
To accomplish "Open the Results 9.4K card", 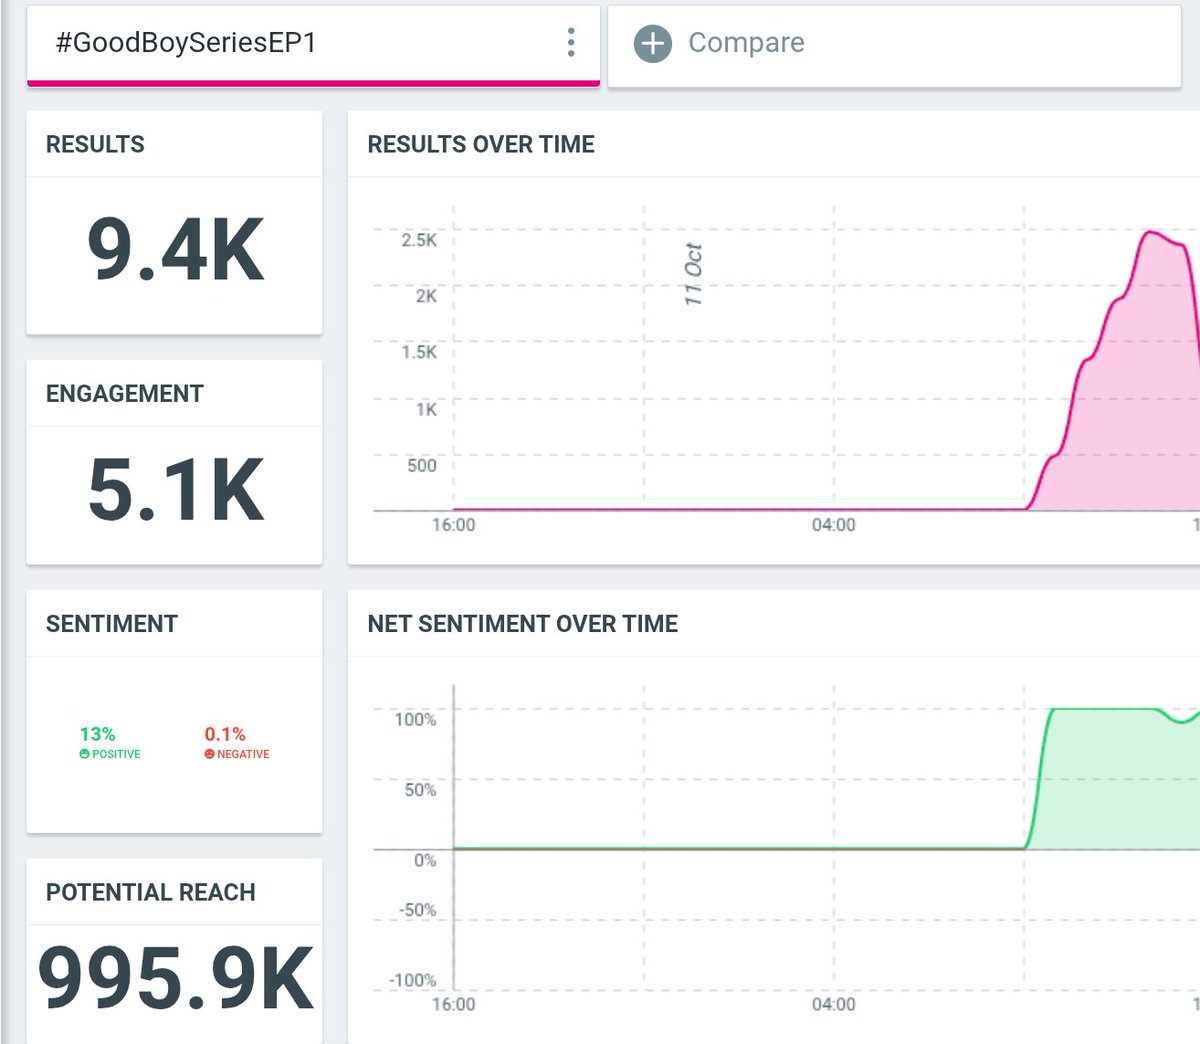I will (x=174, y=222).
